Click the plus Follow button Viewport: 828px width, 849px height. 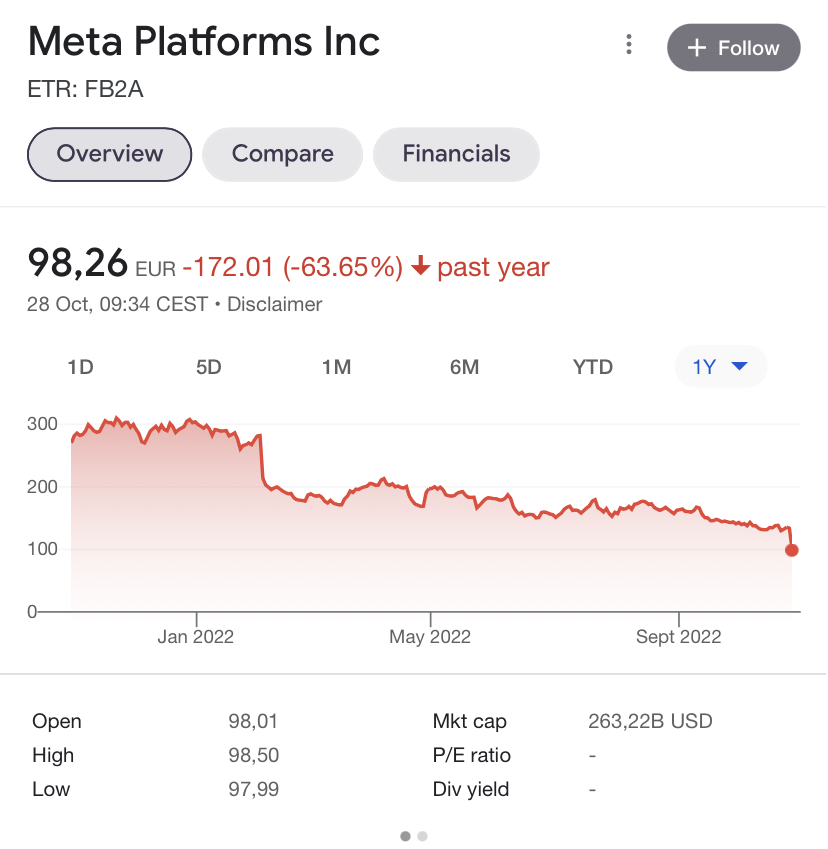(x=735, y=48)
